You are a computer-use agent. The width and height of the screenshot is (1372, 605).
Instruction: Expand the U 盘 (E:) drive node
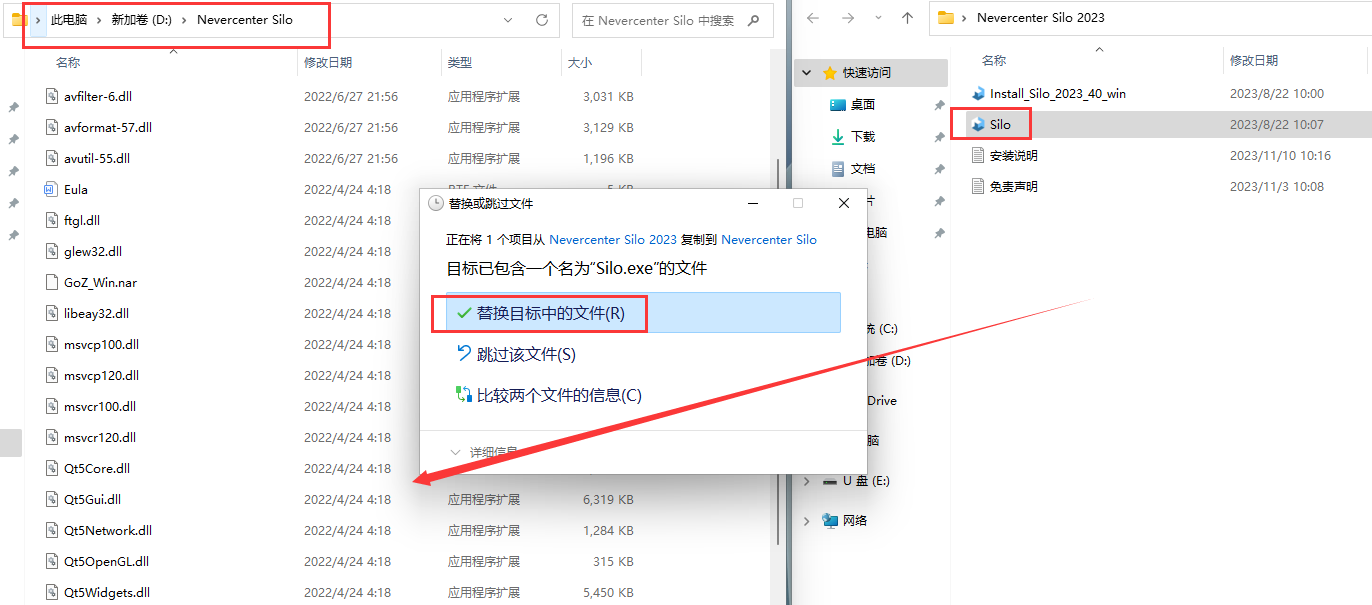(807, 481)
